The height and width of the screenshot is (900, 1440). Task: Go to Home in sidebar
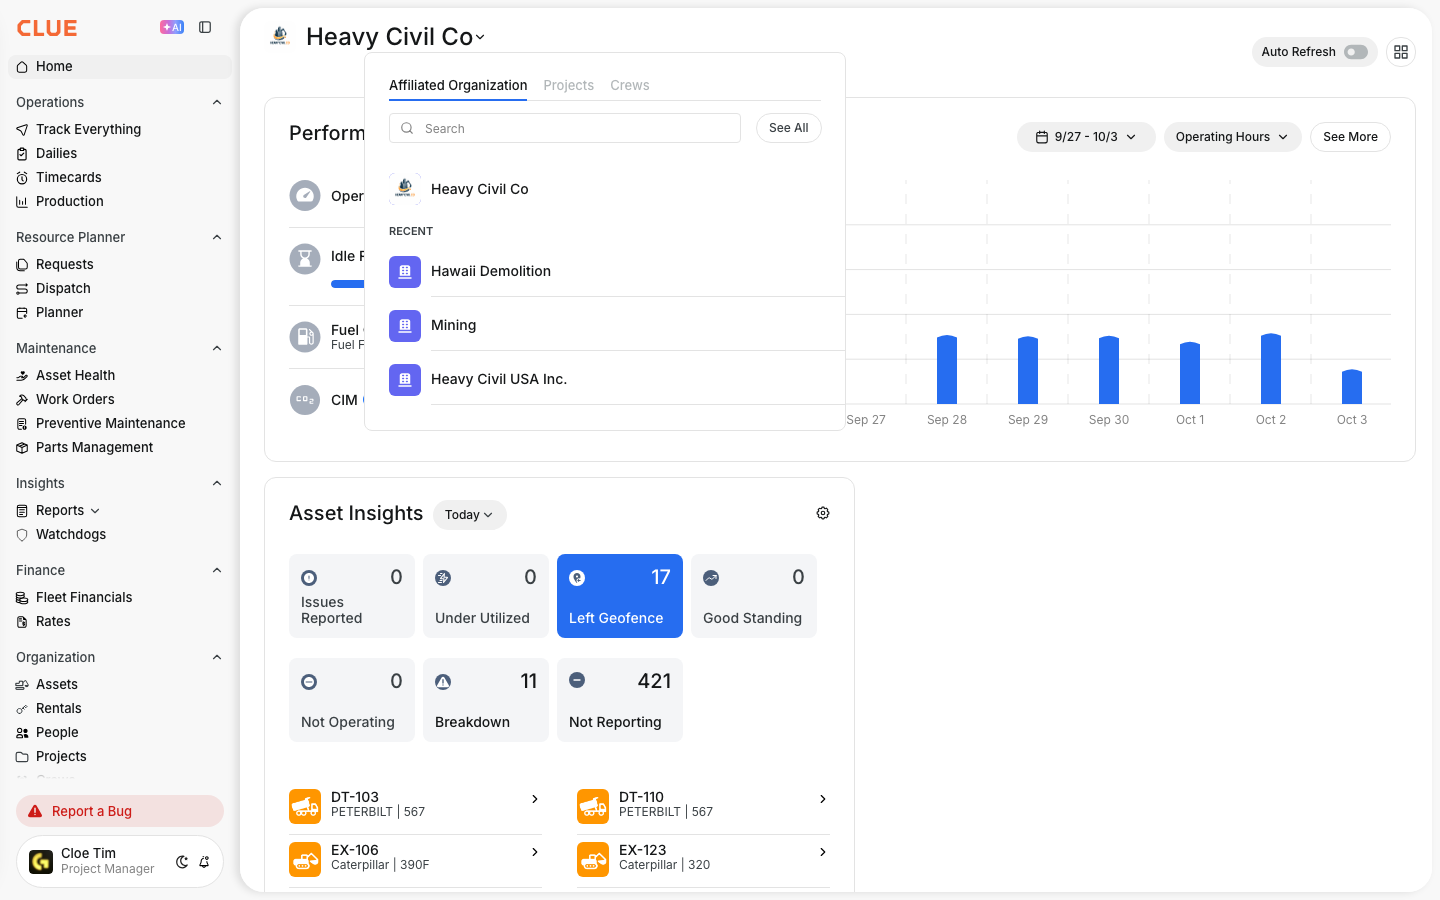coord(120,67)
